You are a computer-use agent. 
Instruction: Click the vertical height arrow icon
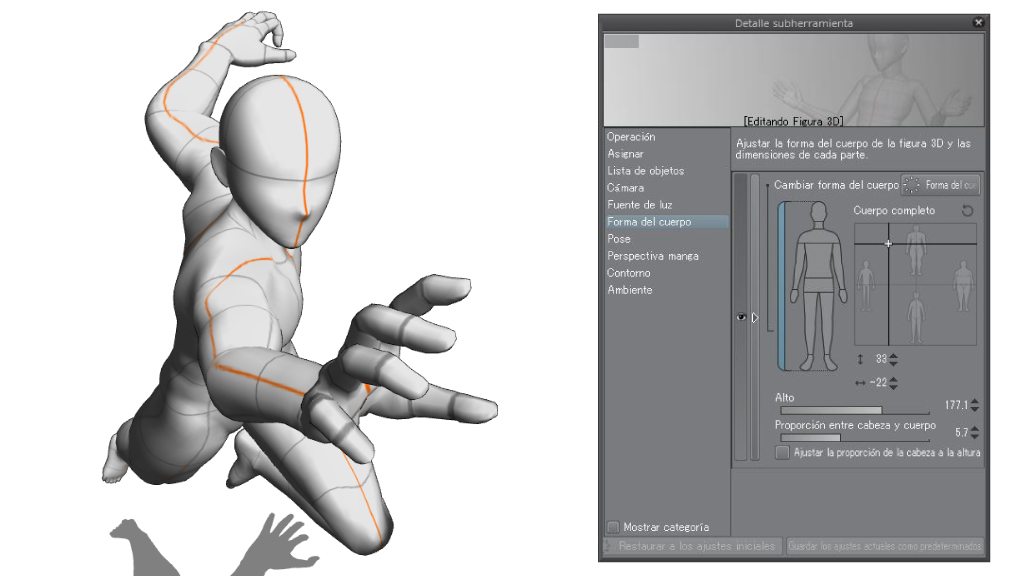tap(860, 359)
